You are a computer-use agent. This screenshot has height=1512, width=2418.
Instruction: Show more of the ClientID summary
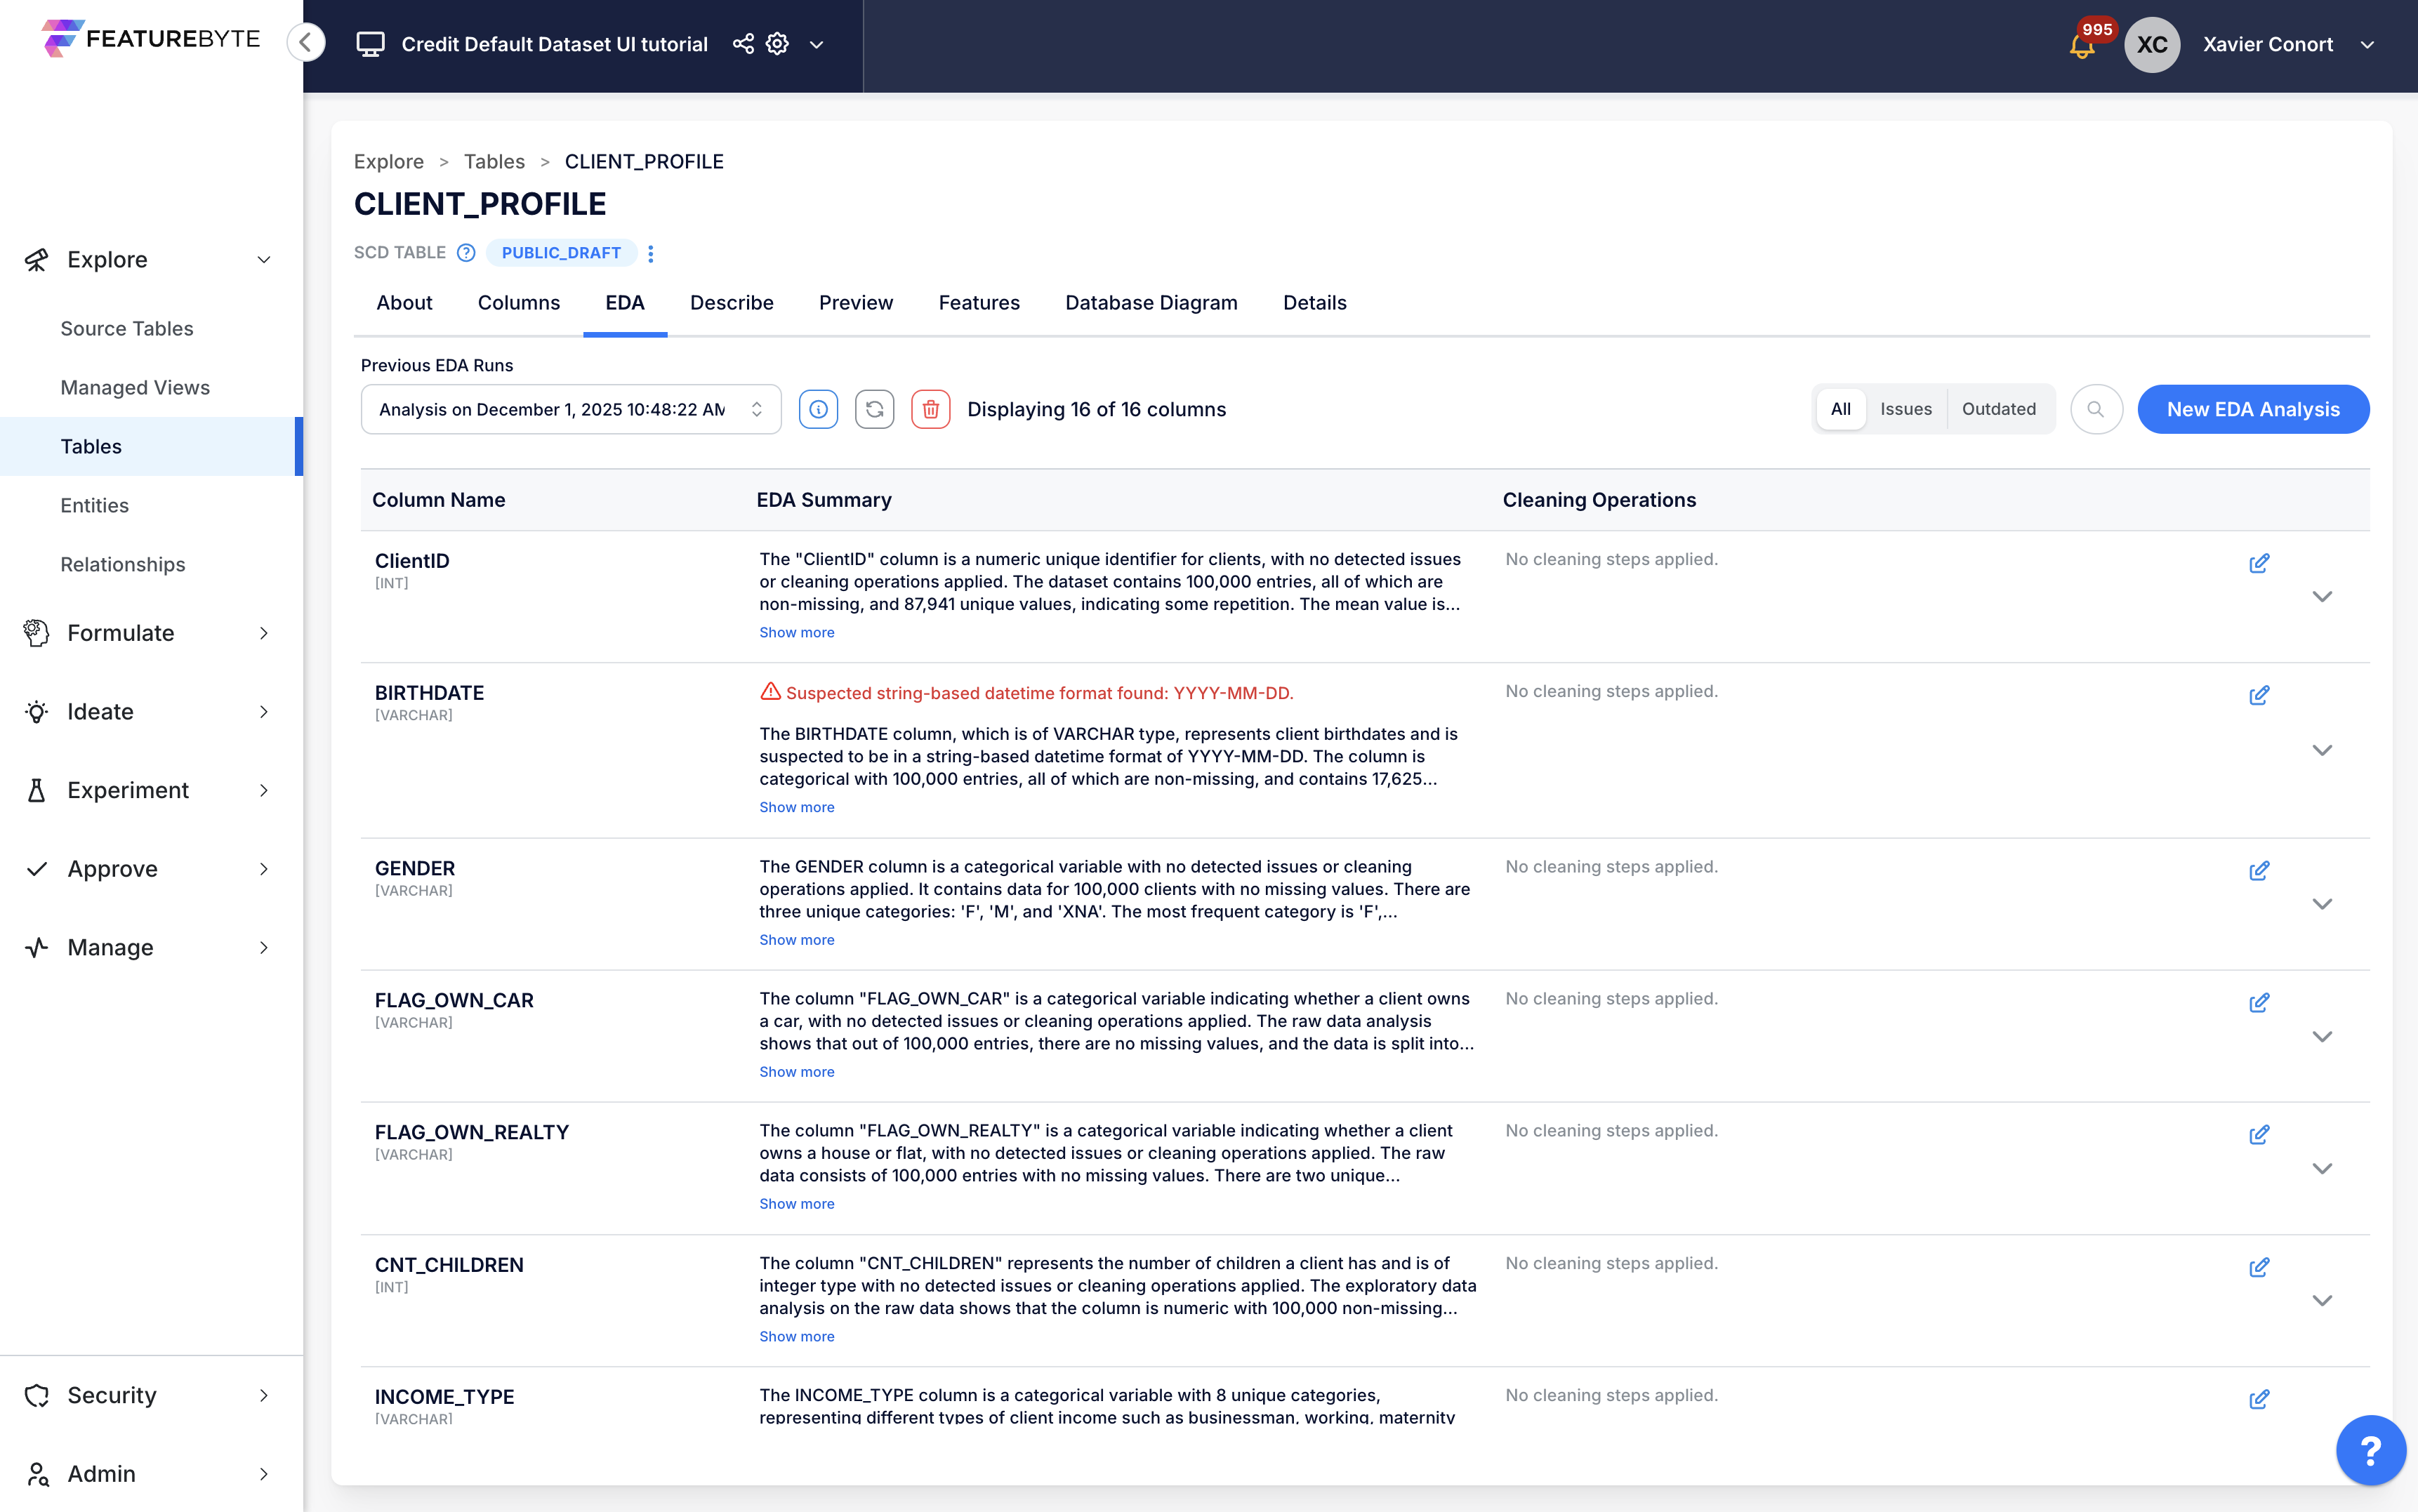coord(796,632)
